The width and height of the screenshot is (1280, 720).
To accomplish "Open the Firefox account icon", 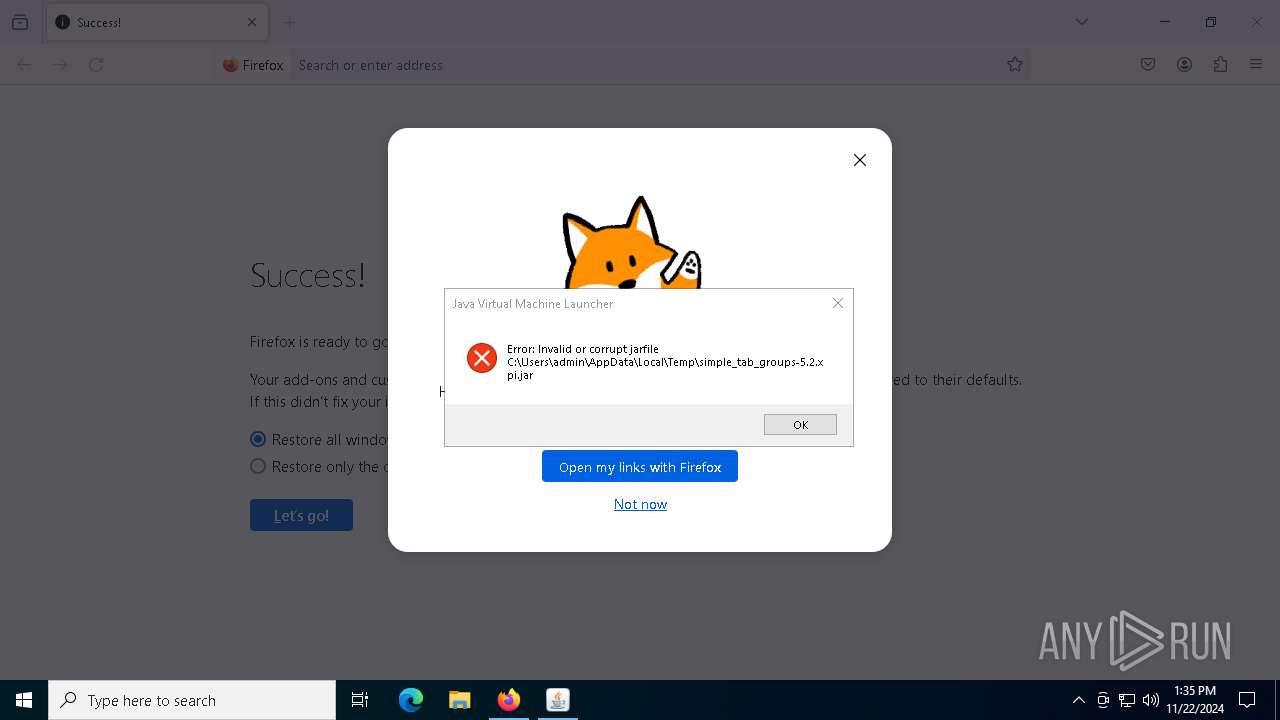I will tap(1184, 65).
